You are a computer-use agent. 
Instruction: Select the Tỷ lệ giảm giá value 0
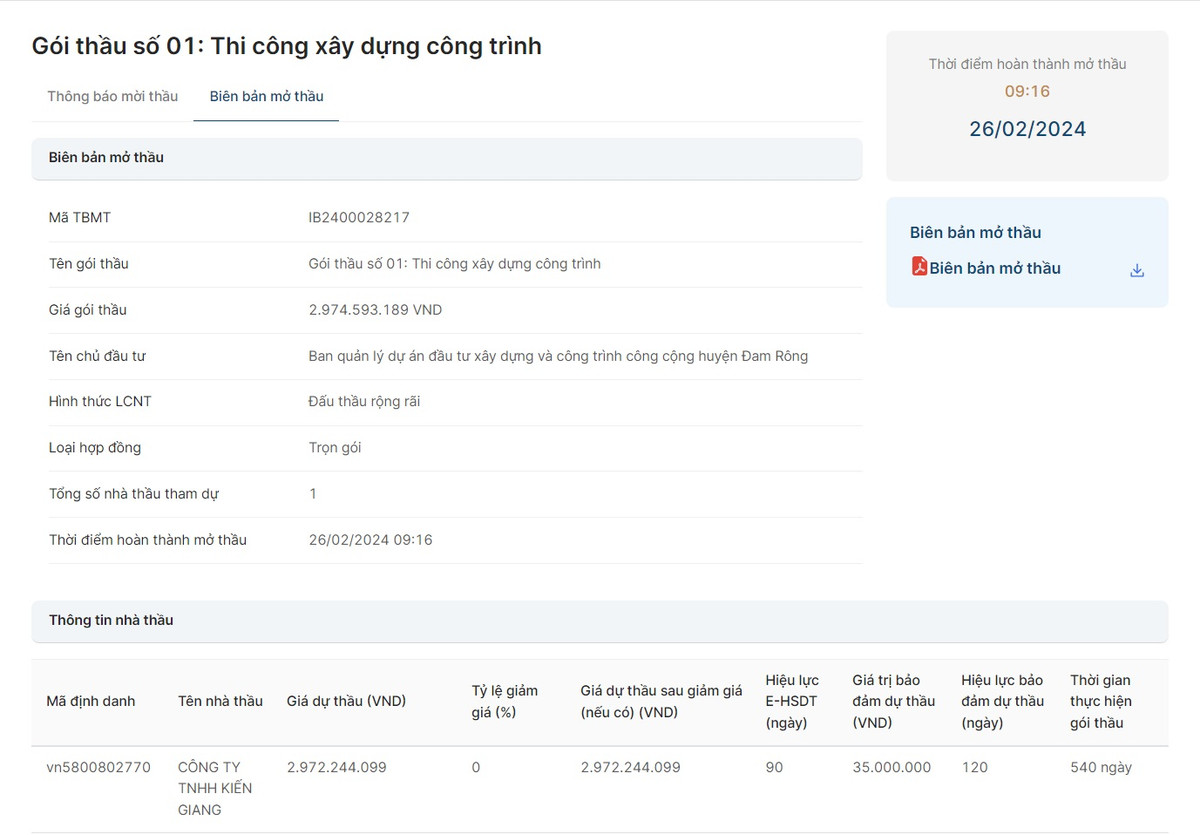click(475, 767)
